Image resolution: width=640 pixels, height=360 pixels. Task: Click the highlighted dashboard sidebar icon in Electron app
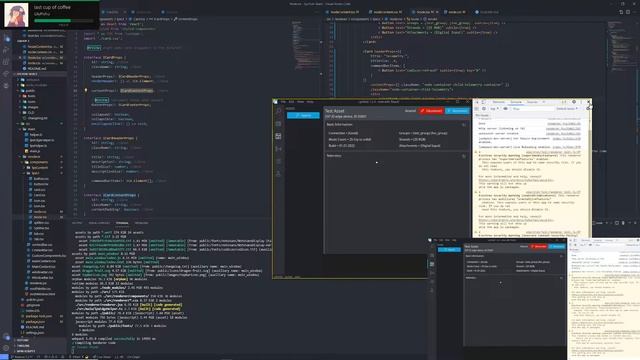(278, 136)
